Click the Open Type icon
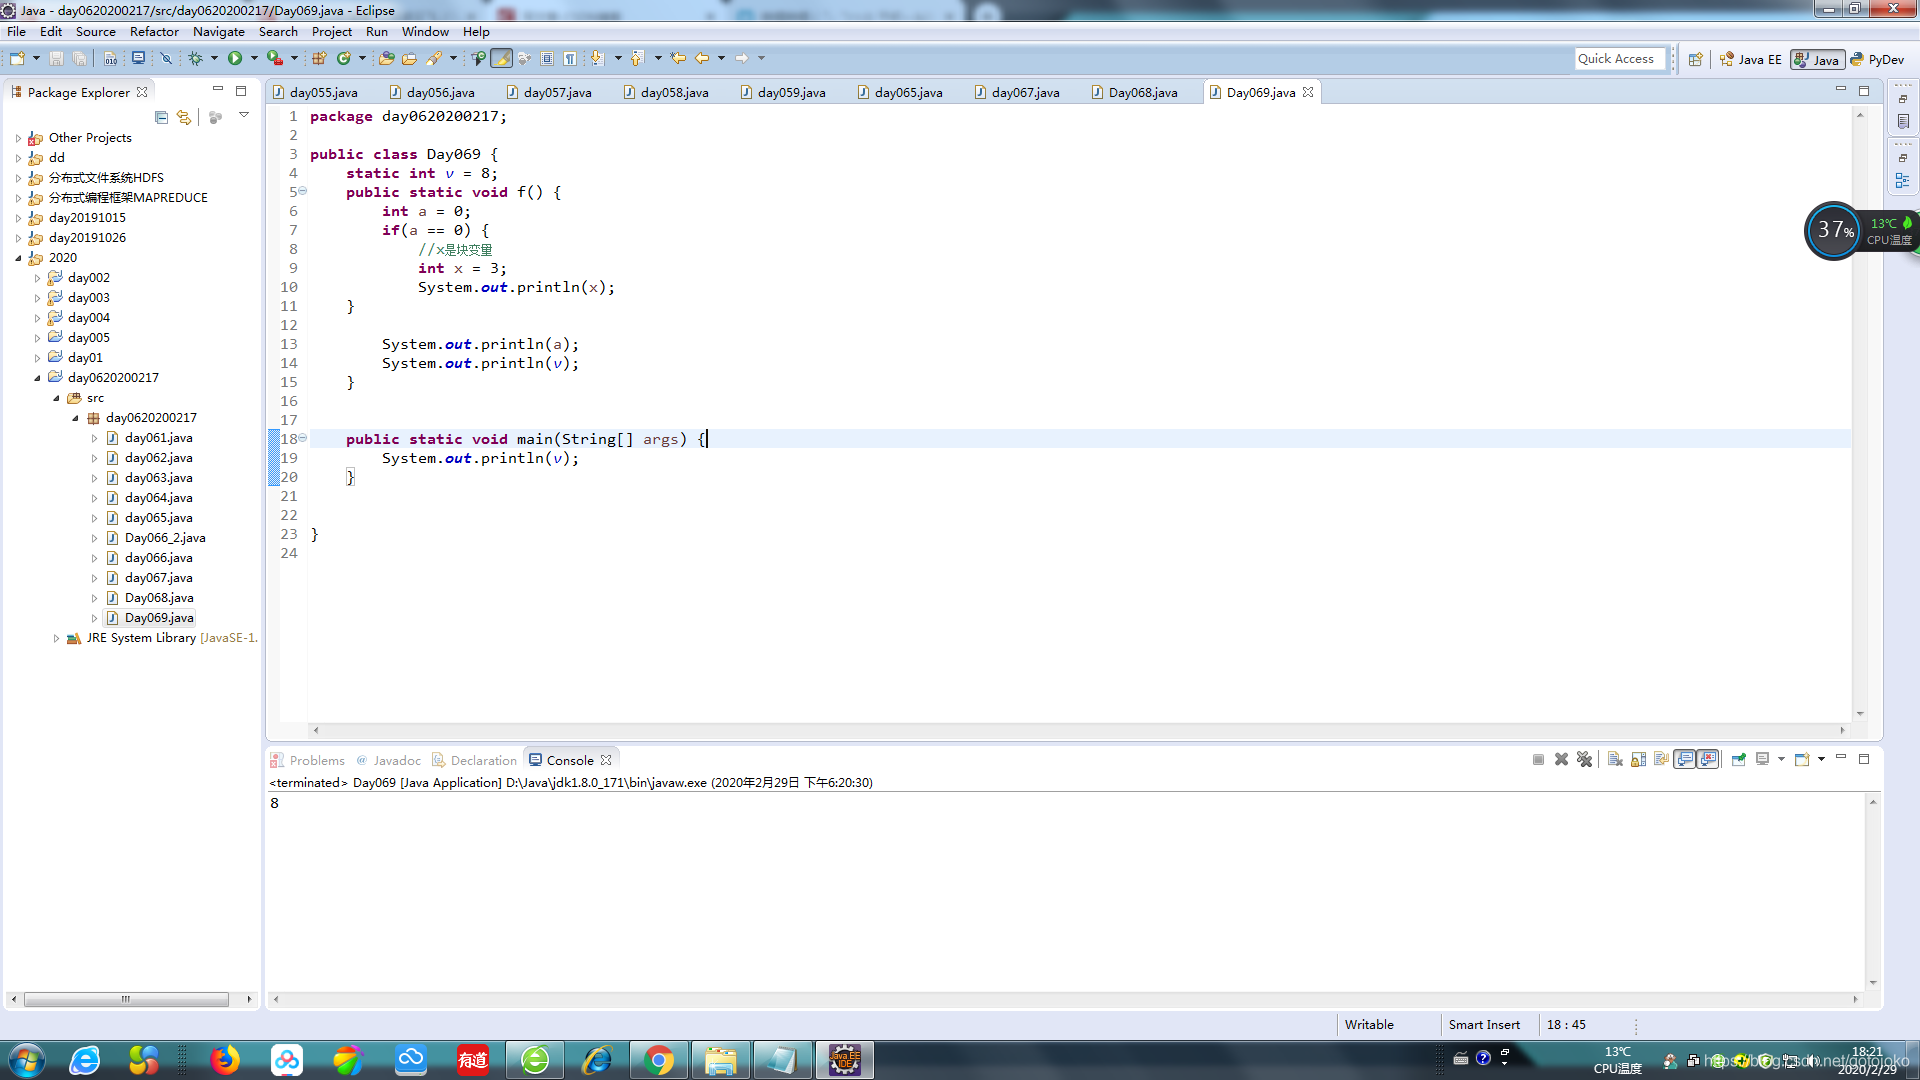 (386, 59)
